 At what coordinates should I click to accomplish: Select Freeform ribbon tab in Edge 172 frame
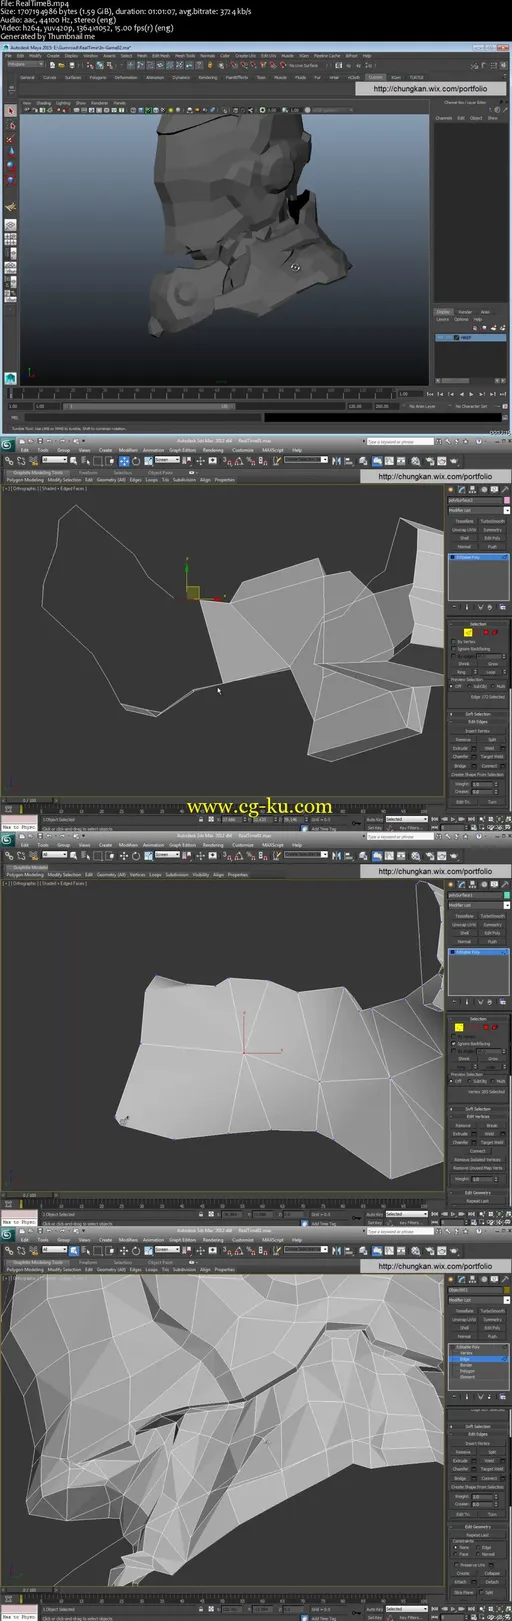click(88, 472)
